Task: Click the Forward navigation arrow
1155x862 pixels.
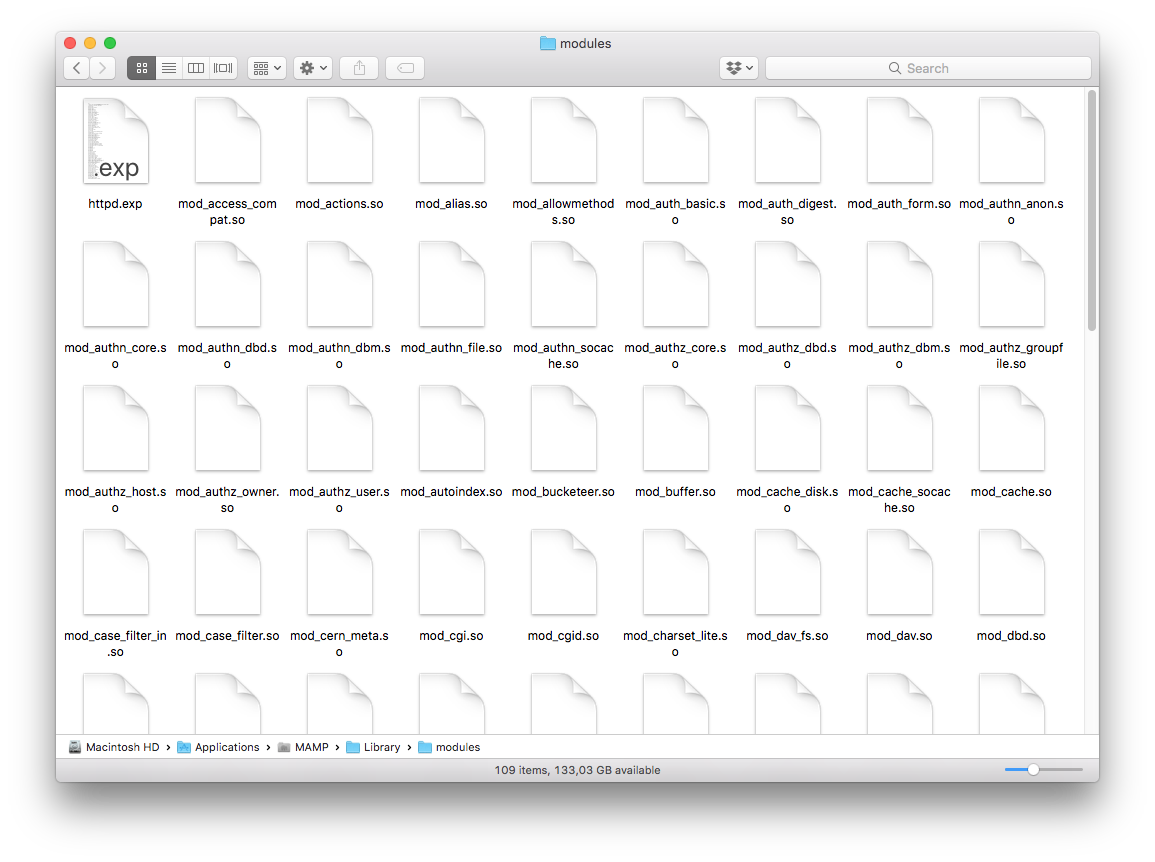Action: (103, 68)
